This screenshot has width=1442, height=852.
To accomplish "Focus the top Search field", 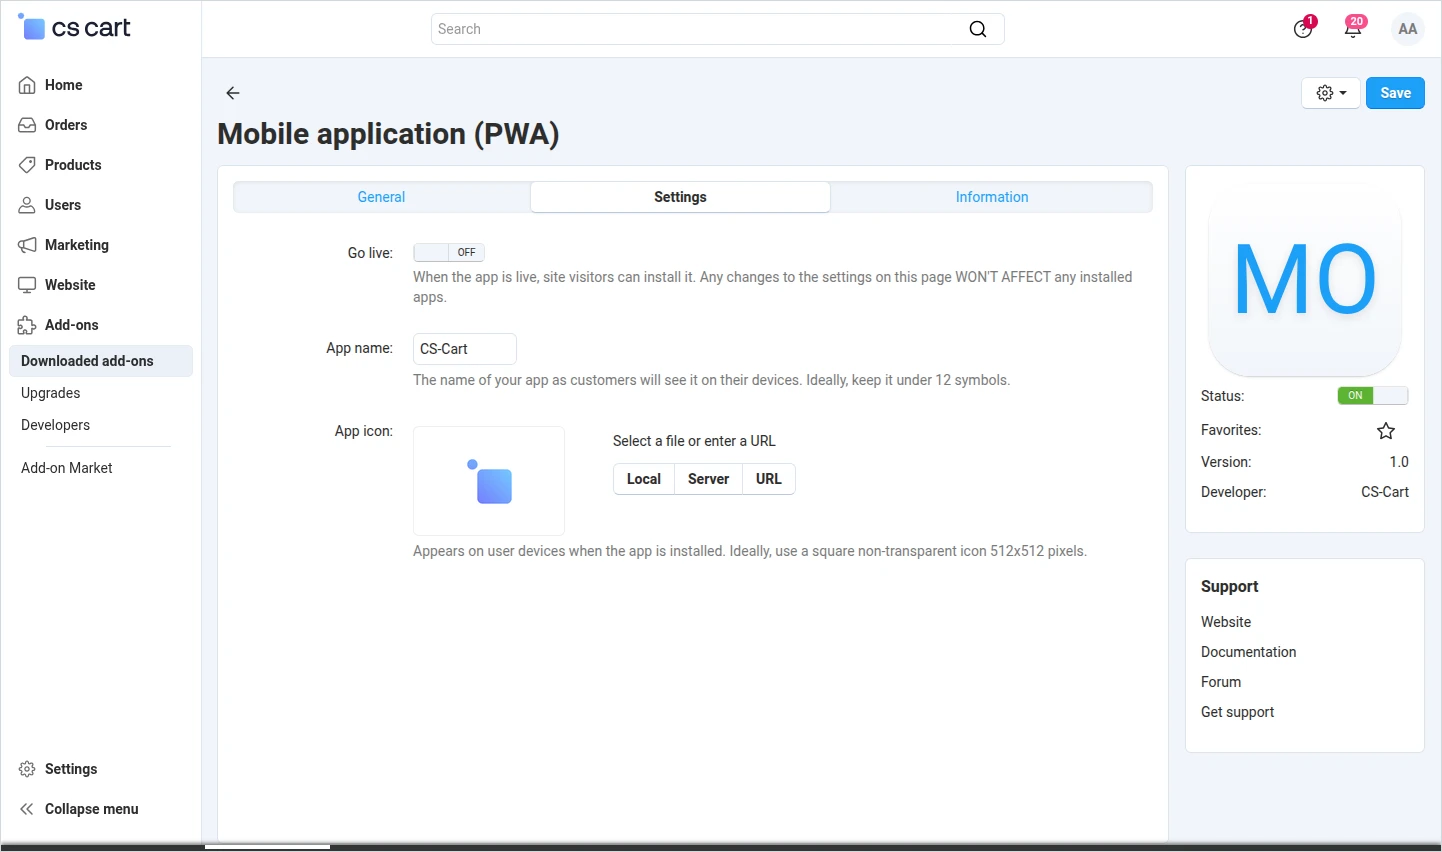I will coord(717,29).
